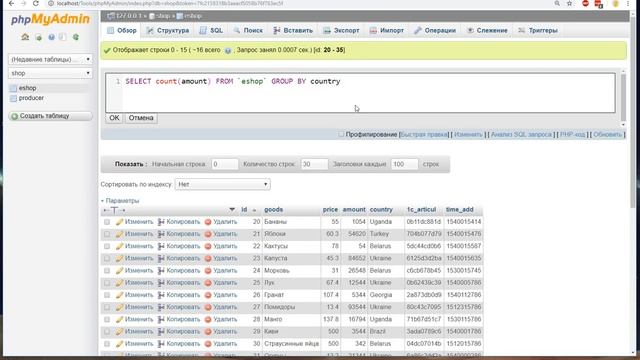Click the sidebar logout icon
This screenshot has width=640, height=360.
(x=38, y=38)
